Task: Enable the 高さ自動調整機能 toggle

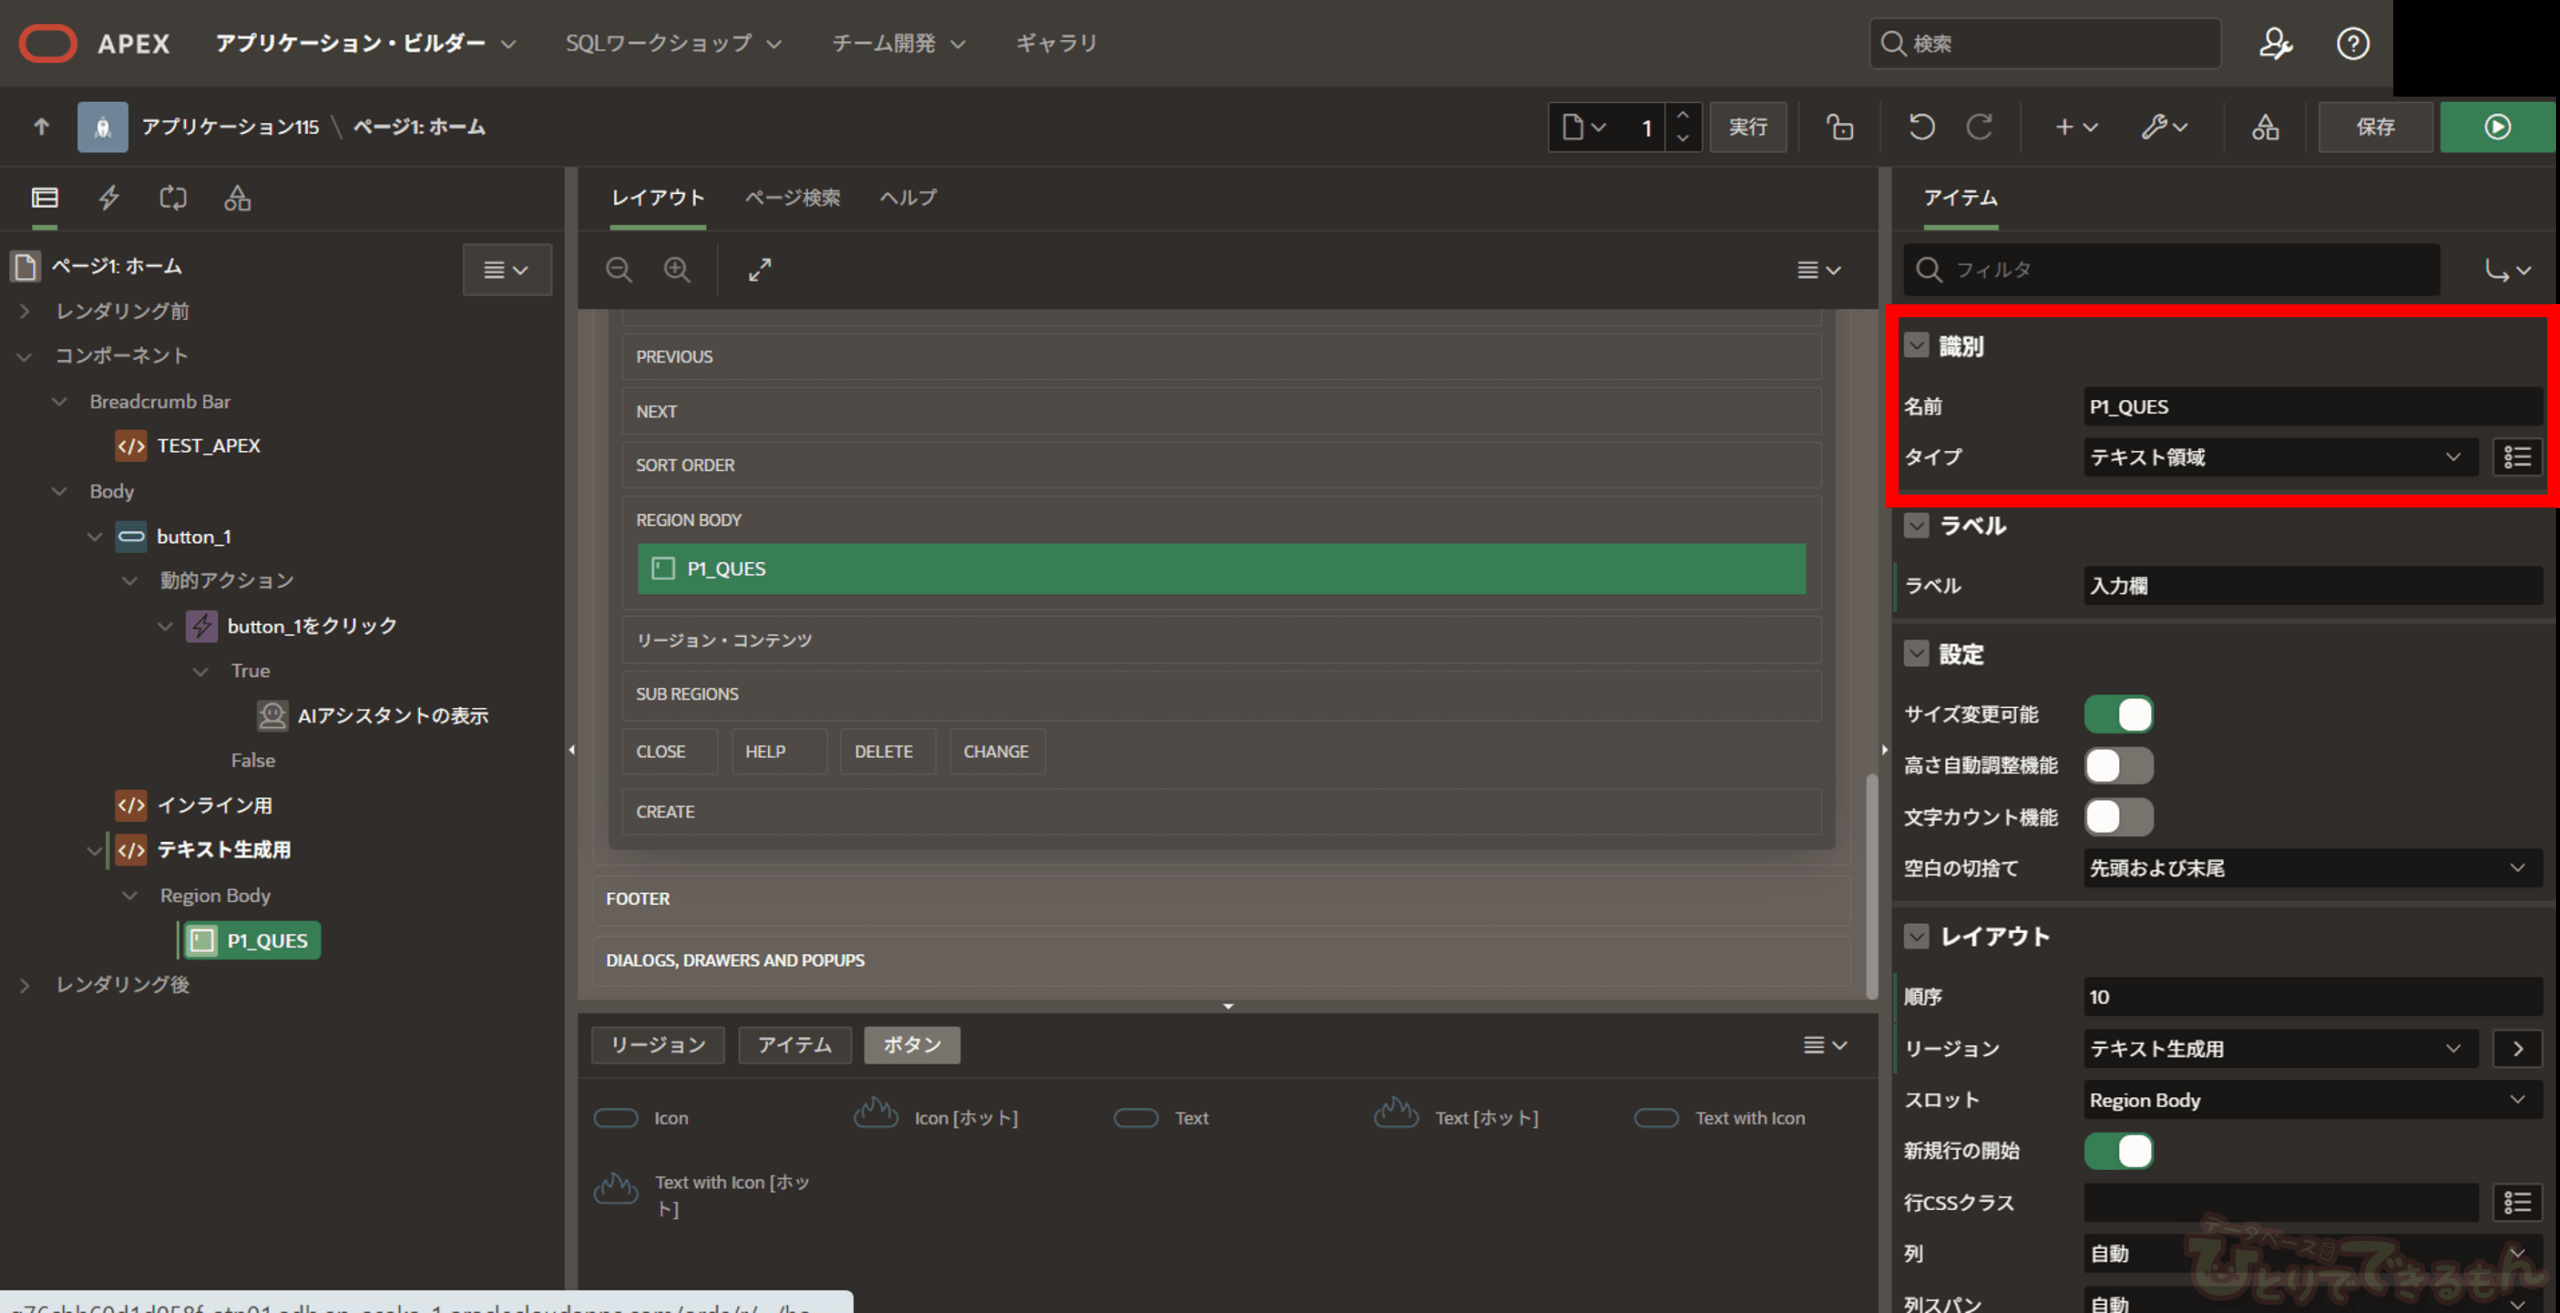Action: 2118,766
